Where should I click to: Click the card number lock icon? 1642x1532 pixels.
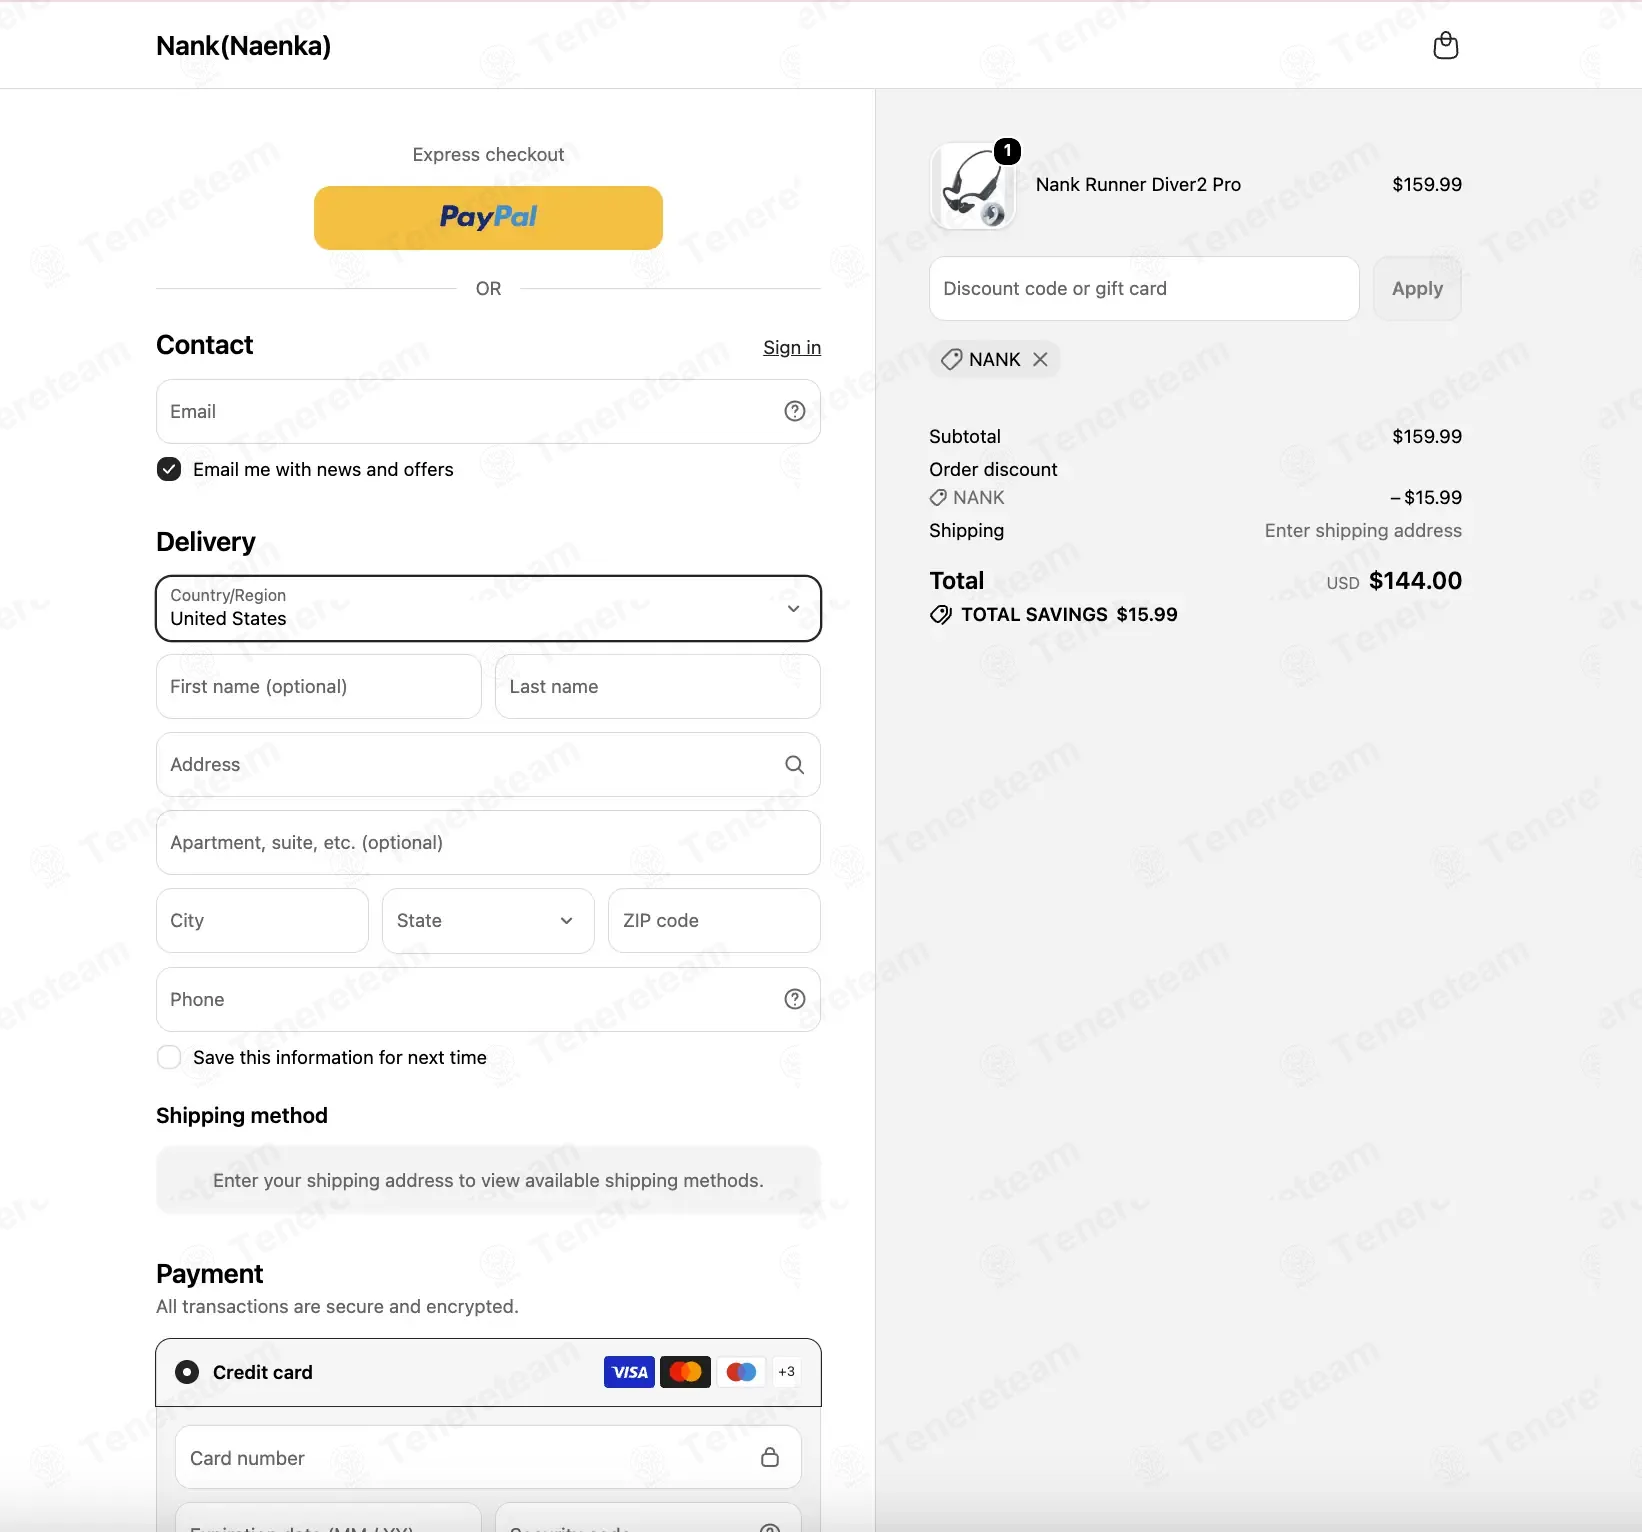tap(770, 1457)
